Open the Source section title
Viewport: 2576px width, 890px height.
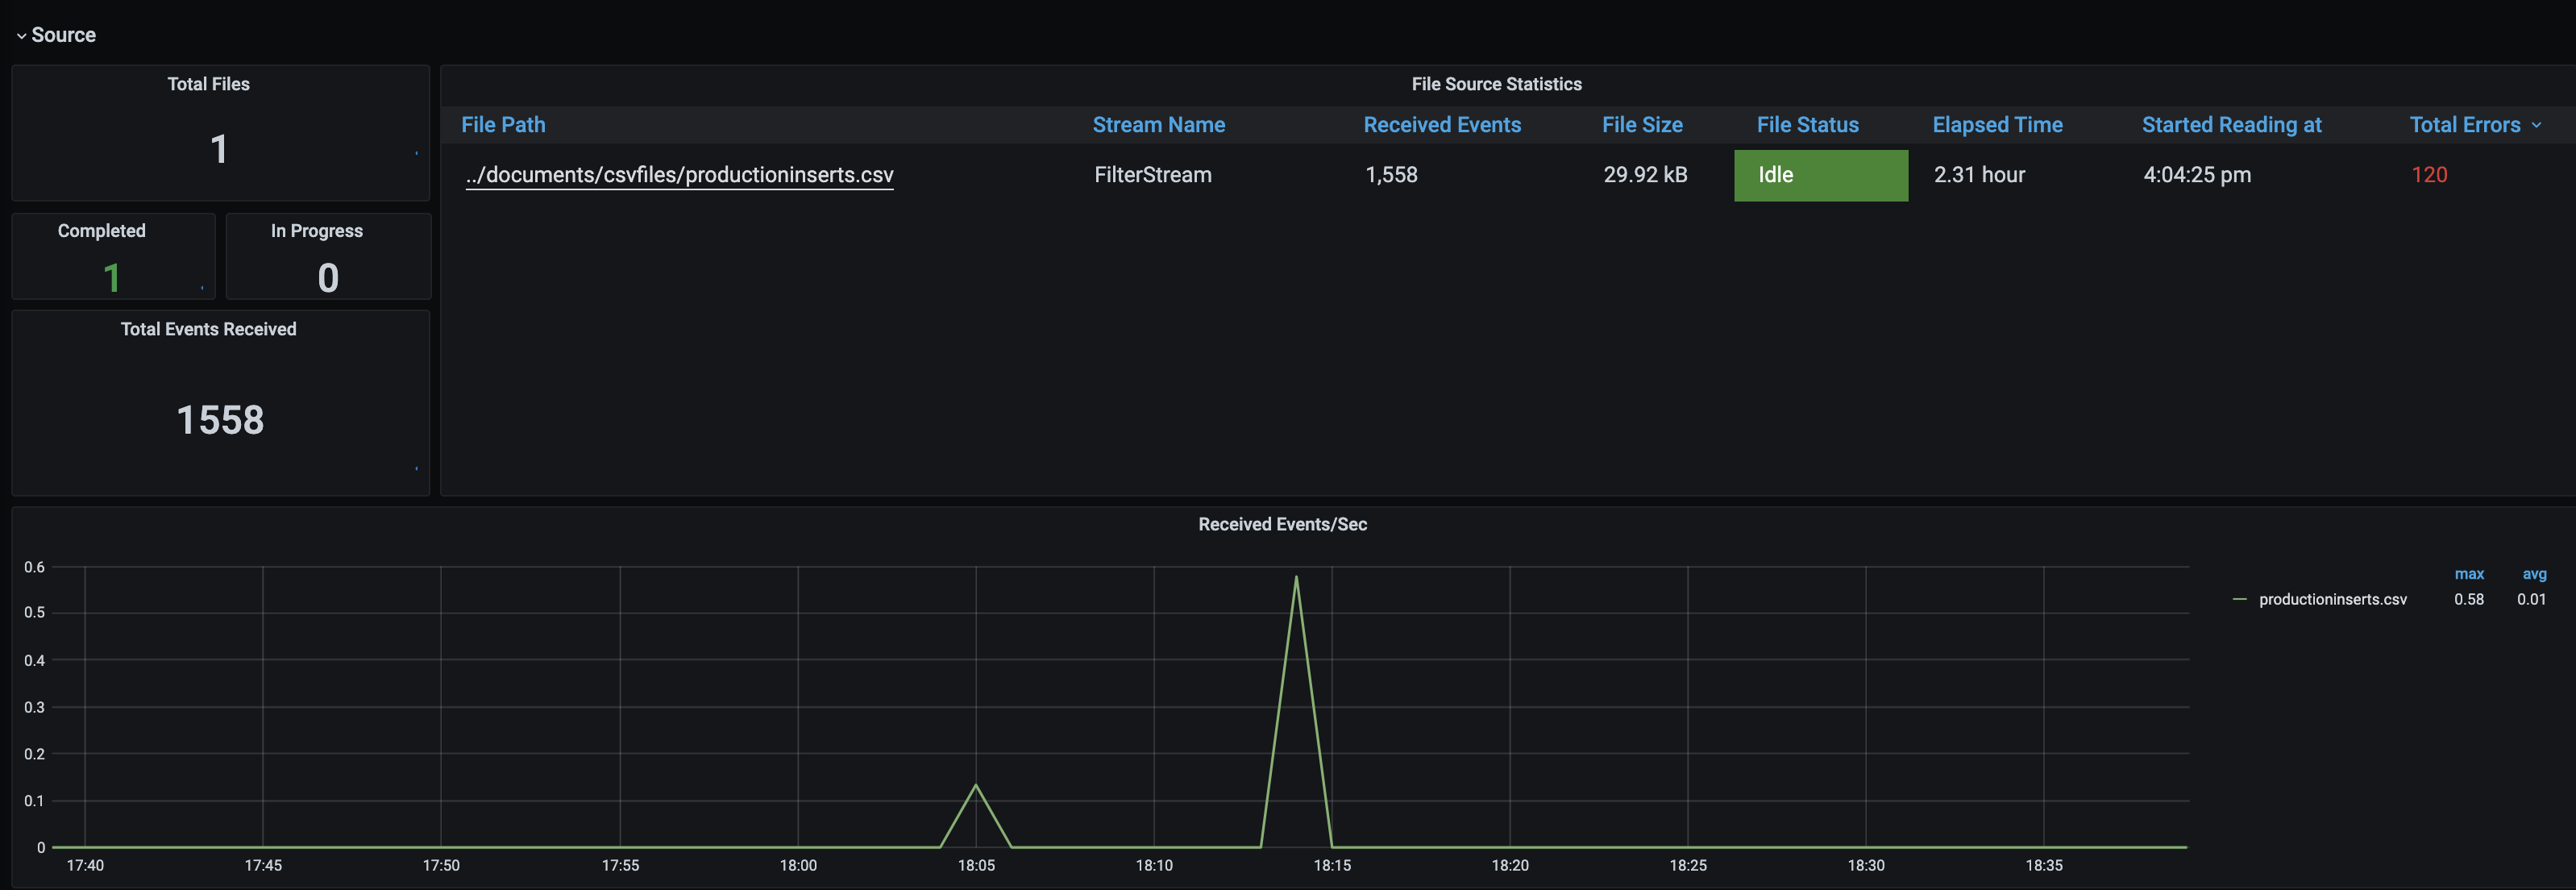tap(64, 35)
